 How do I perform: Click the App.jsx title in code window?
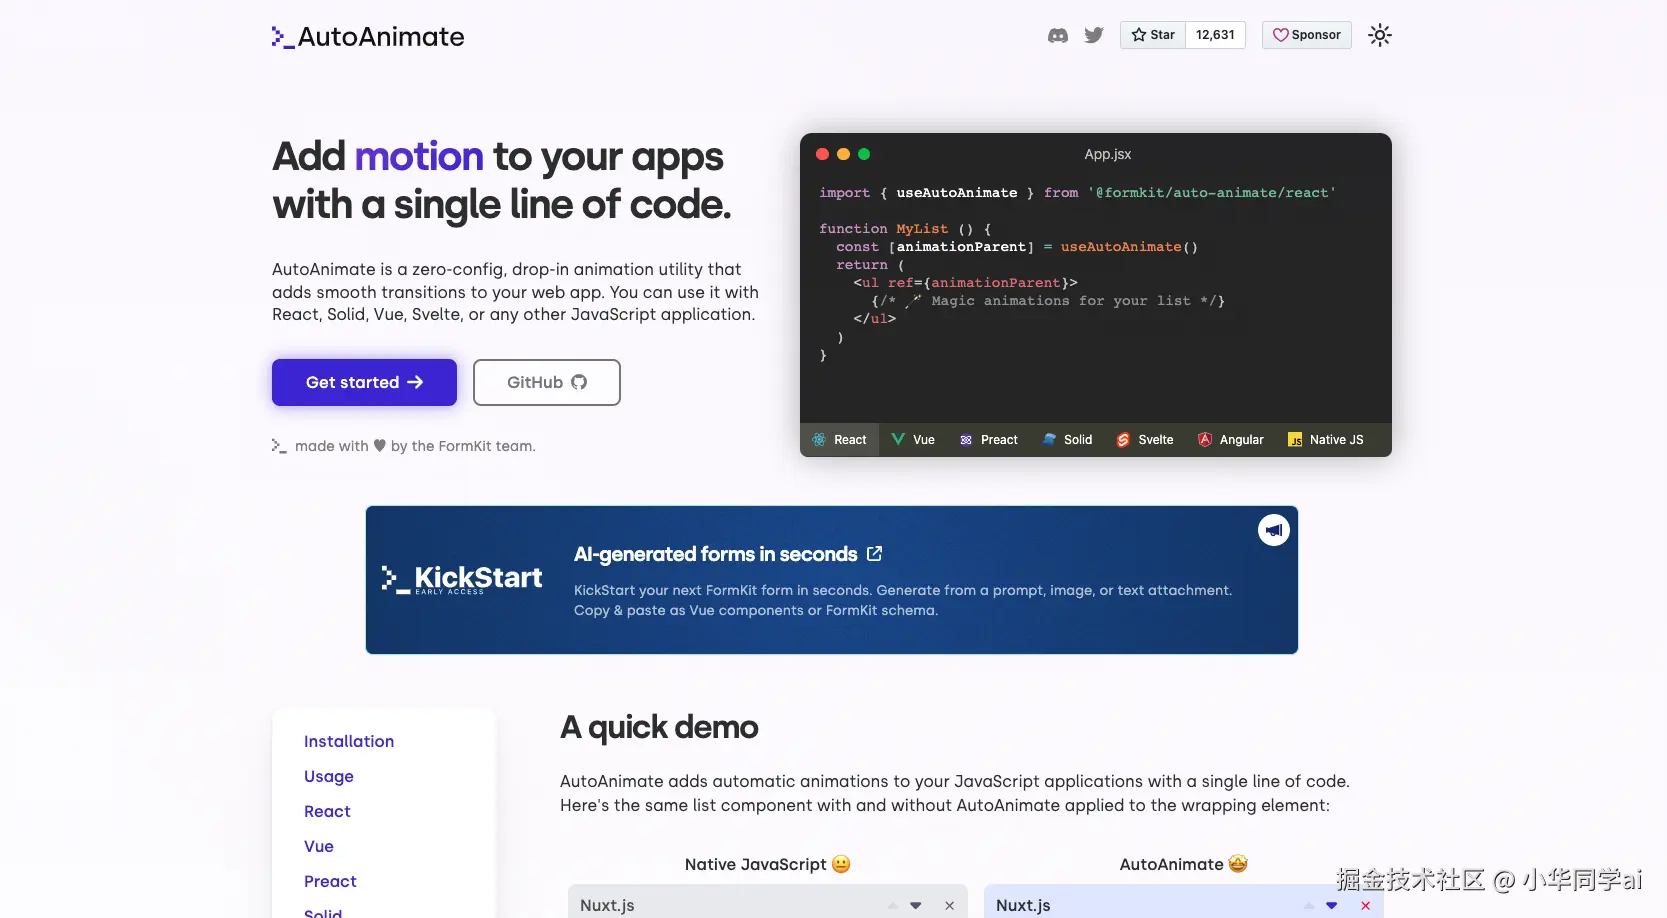1108,154
